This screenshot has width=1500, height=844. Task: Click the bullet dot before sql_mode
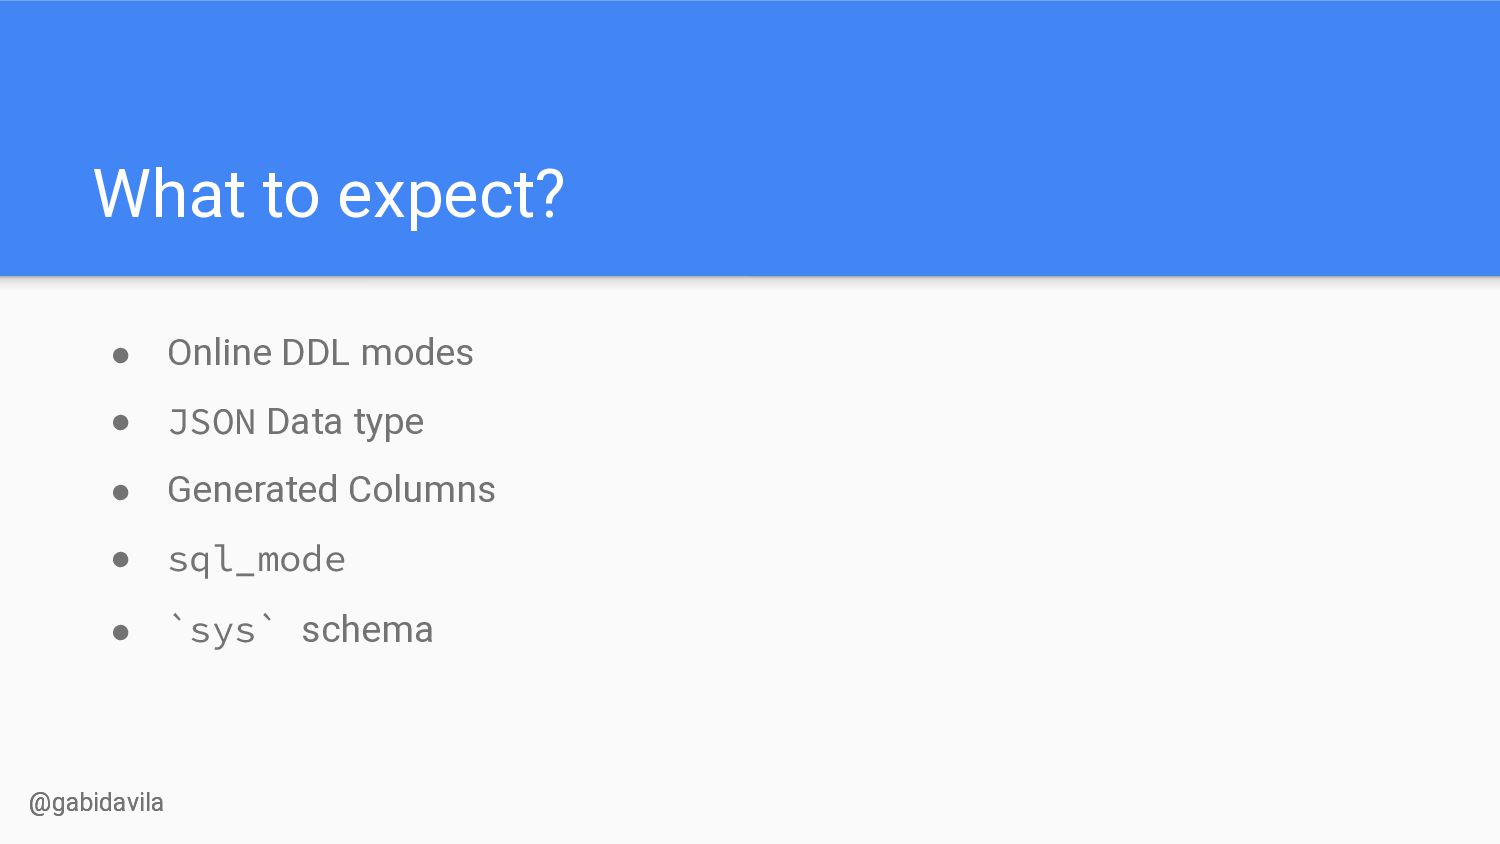click(x=121, y=560)
